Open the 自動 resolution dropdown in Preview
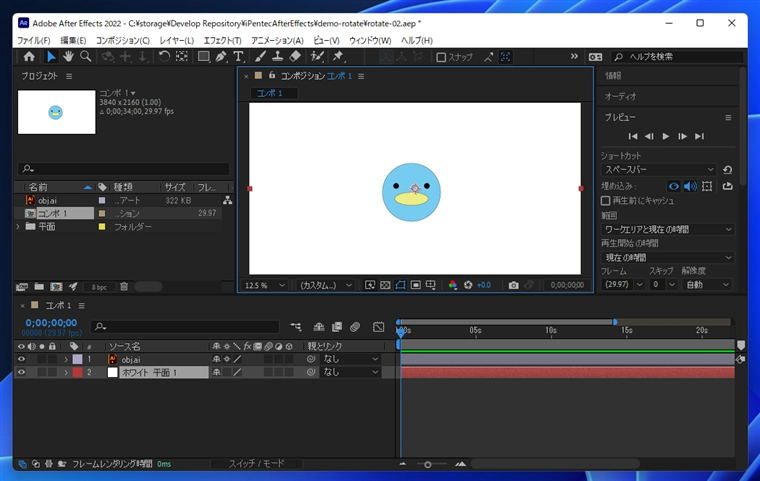The height and width of the screenshot is (481, 760). coord(707,285)
